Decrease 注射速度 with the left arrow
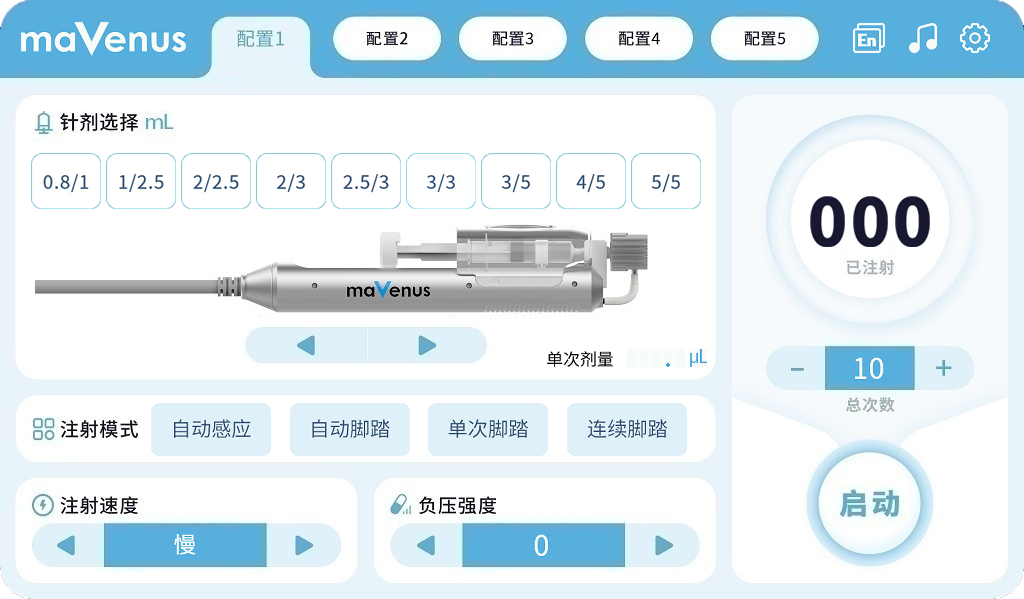This screenshot has width=1024, height=599. point(67,545)
